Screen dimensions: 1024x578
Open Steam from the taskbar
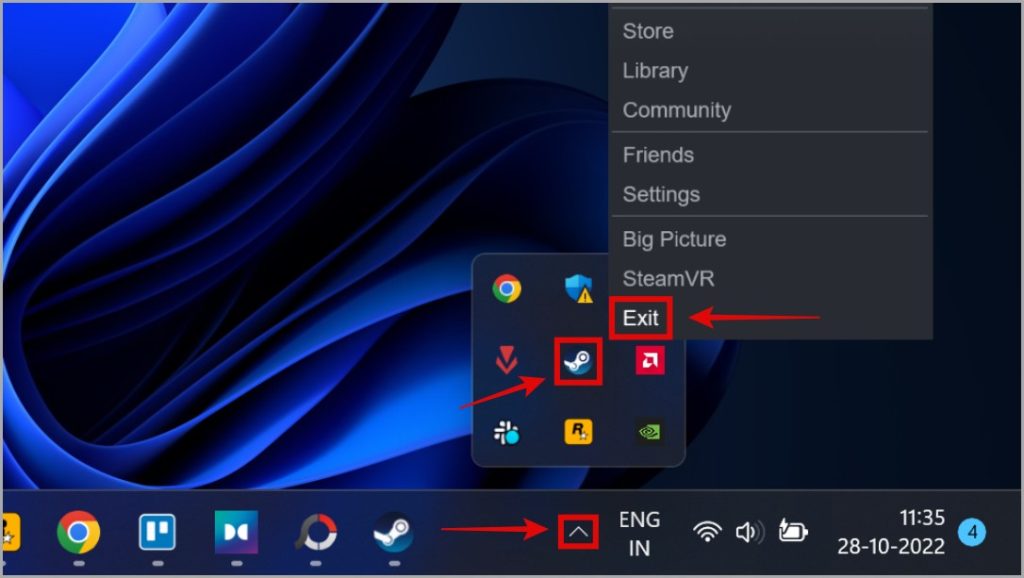pos(394,532)
